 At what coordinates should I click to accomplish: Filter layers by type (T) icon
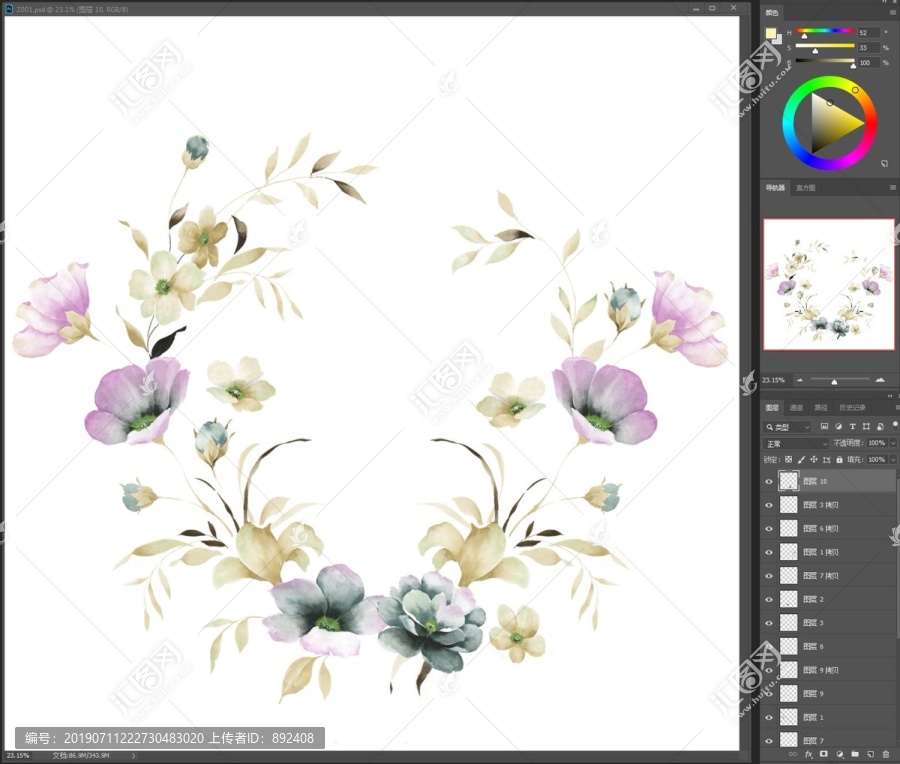(x=852, y=426)
